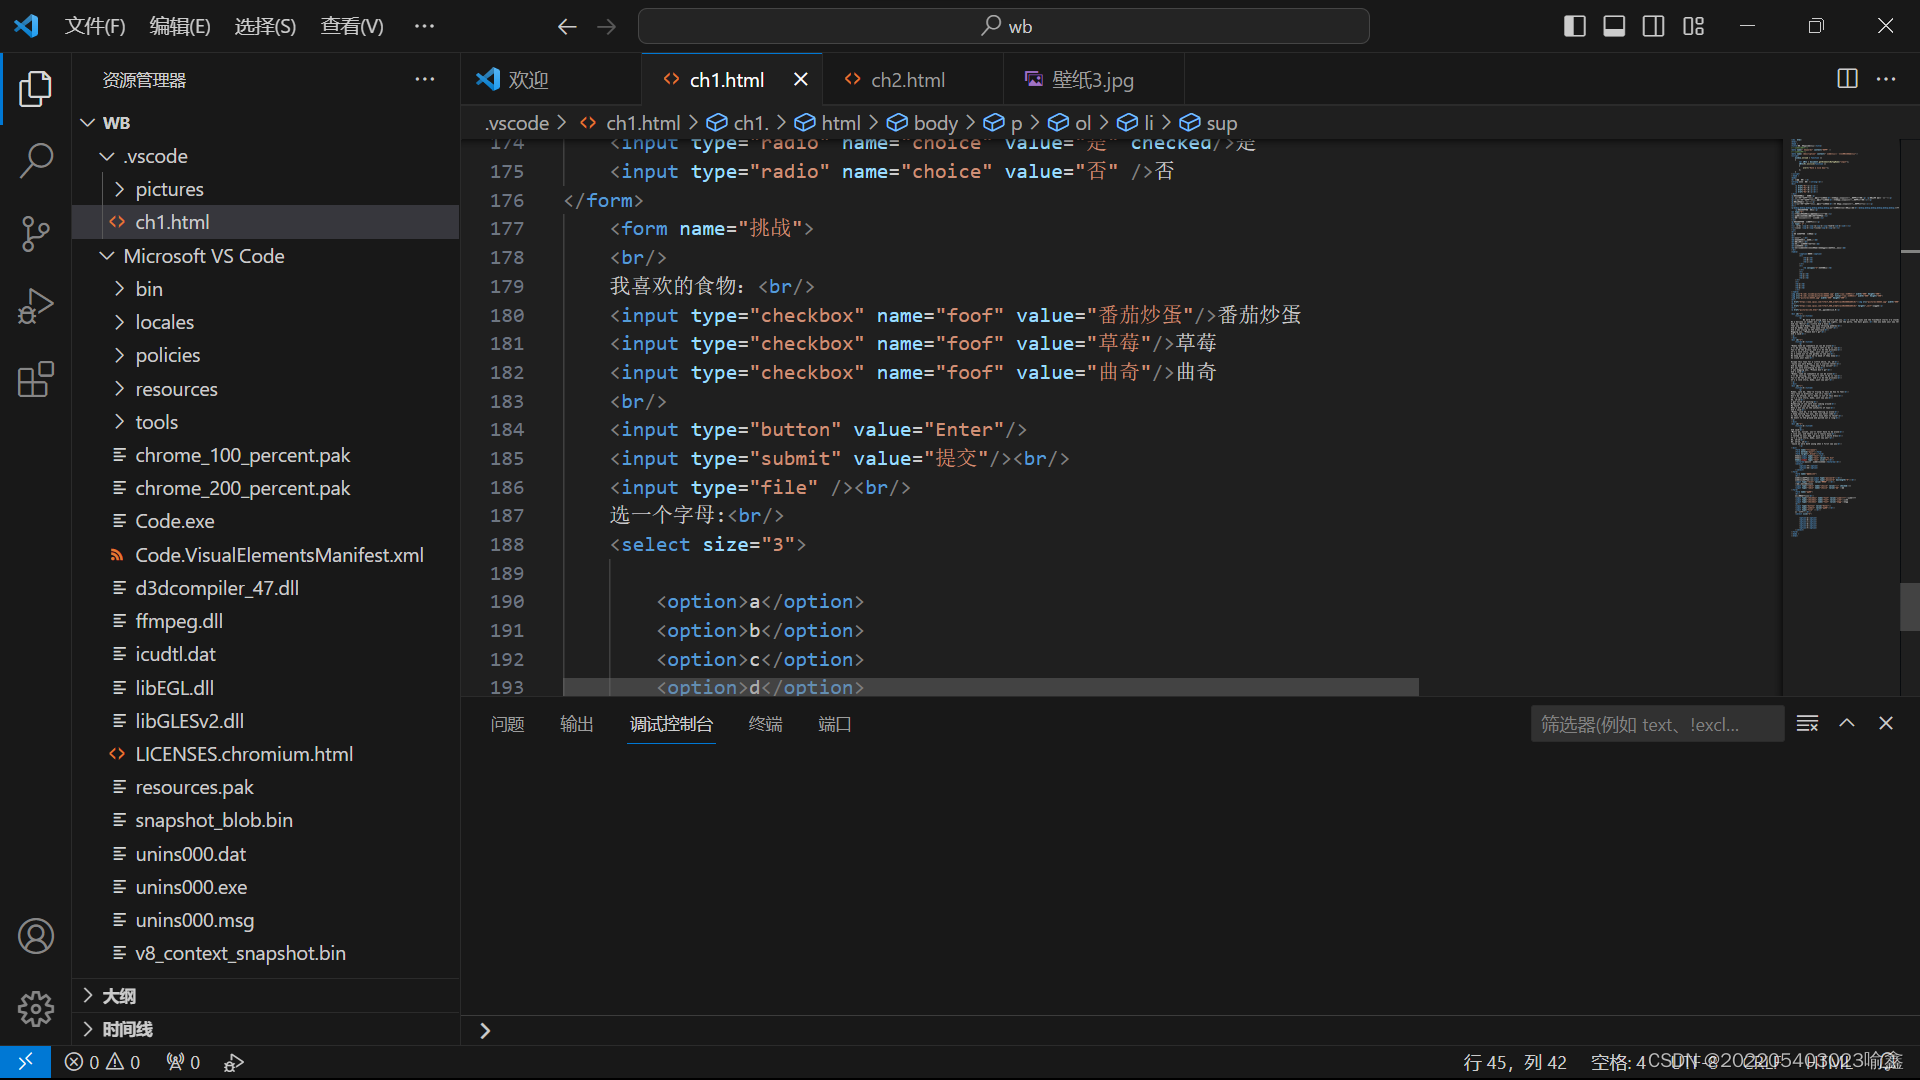Open Manage settings gear icon
The height and width of the screenshot is (1080, 1920).
pyautogui.click(x=36, y=1008)
